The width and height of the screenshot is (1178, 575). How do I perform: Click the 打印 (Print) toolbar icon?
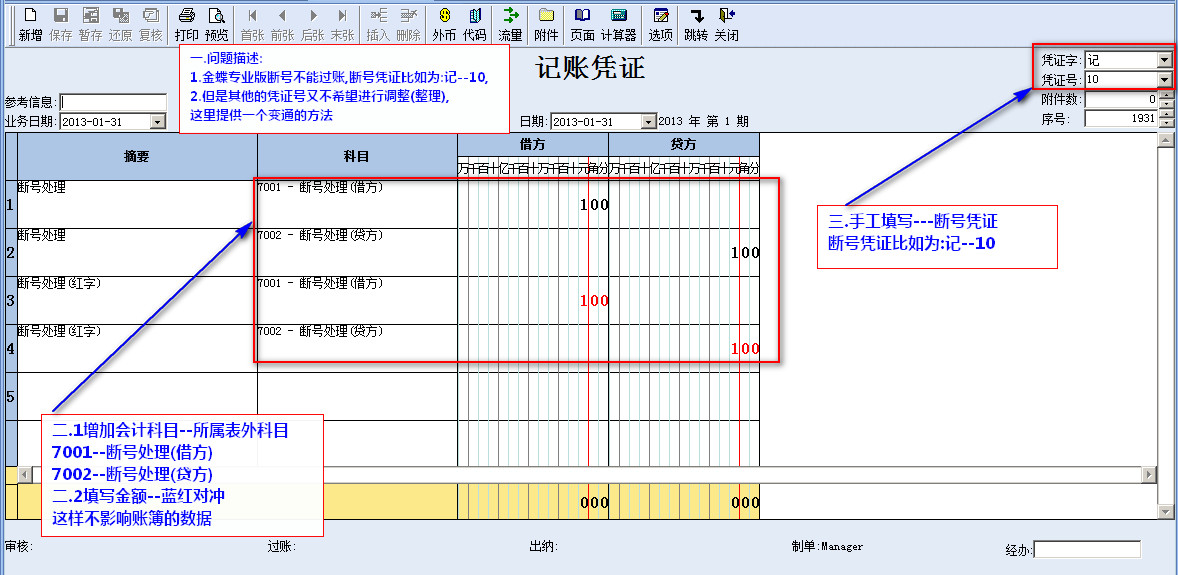[186, 24]
